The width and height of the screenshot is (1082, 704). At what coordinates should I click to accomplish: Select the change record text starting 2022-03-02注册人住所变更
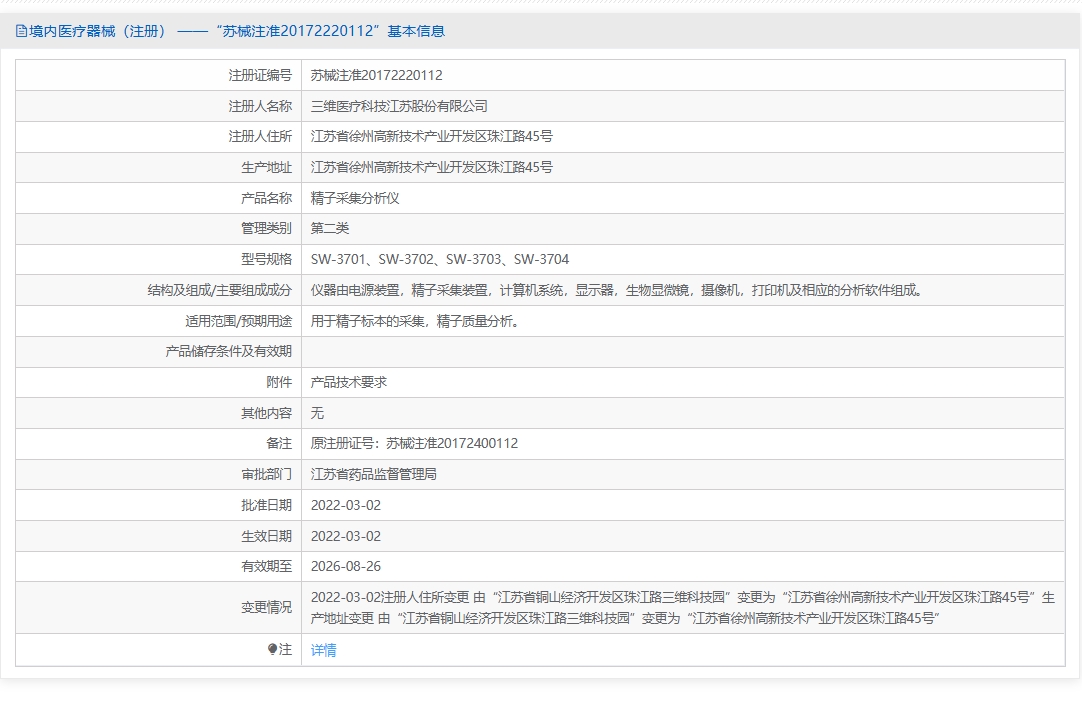[682, 607]
